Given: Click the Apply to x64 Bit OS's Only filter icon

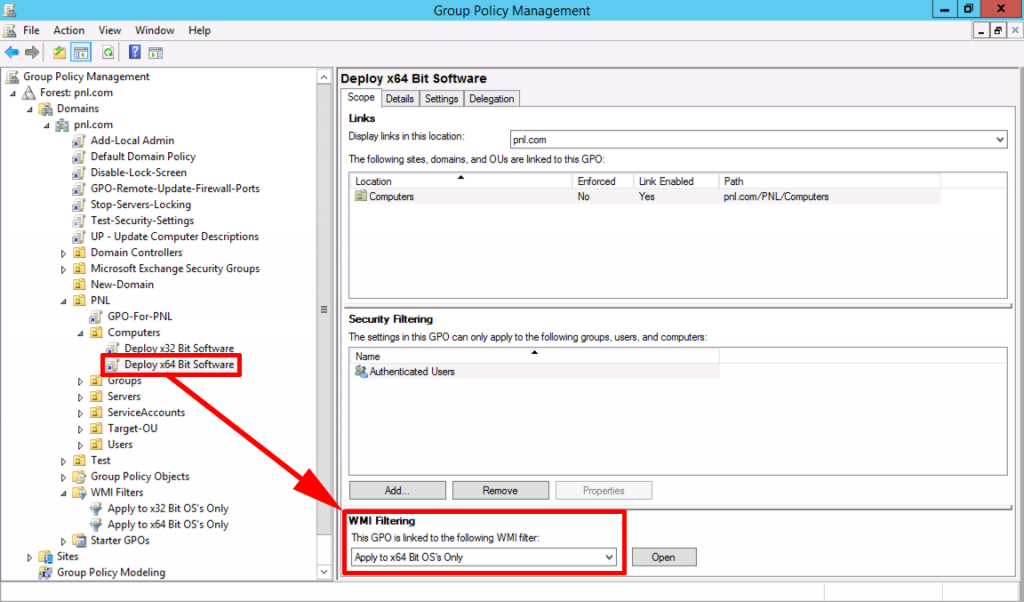Looking at the screenshot, I should click(96, 524).
